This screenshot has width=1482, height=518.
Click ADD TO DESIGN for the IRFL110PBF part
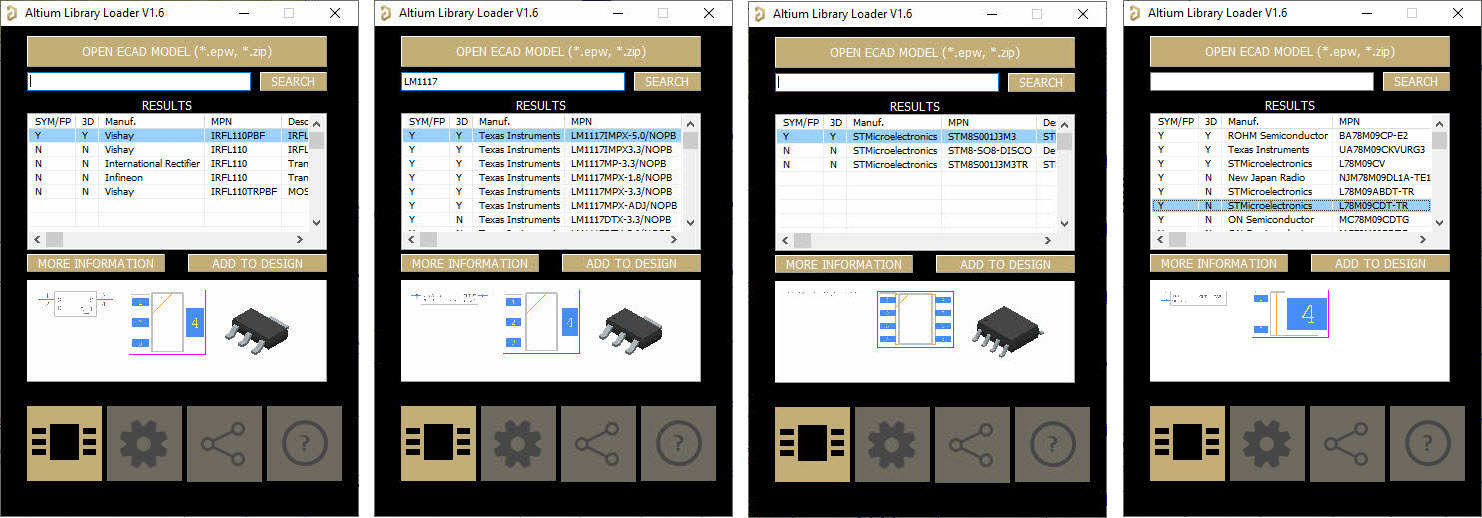tap(258, 264)
